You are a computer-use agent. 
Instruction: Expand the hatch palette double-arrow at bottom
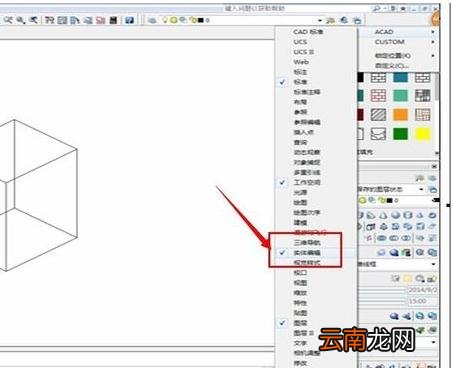coord(437,153)
